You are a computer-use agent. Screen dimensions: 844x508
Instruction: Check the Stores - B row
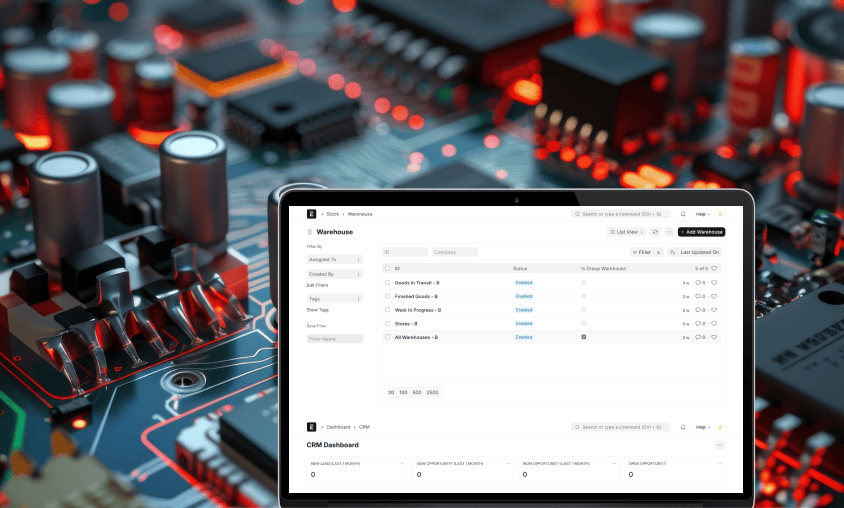[388, 323]
